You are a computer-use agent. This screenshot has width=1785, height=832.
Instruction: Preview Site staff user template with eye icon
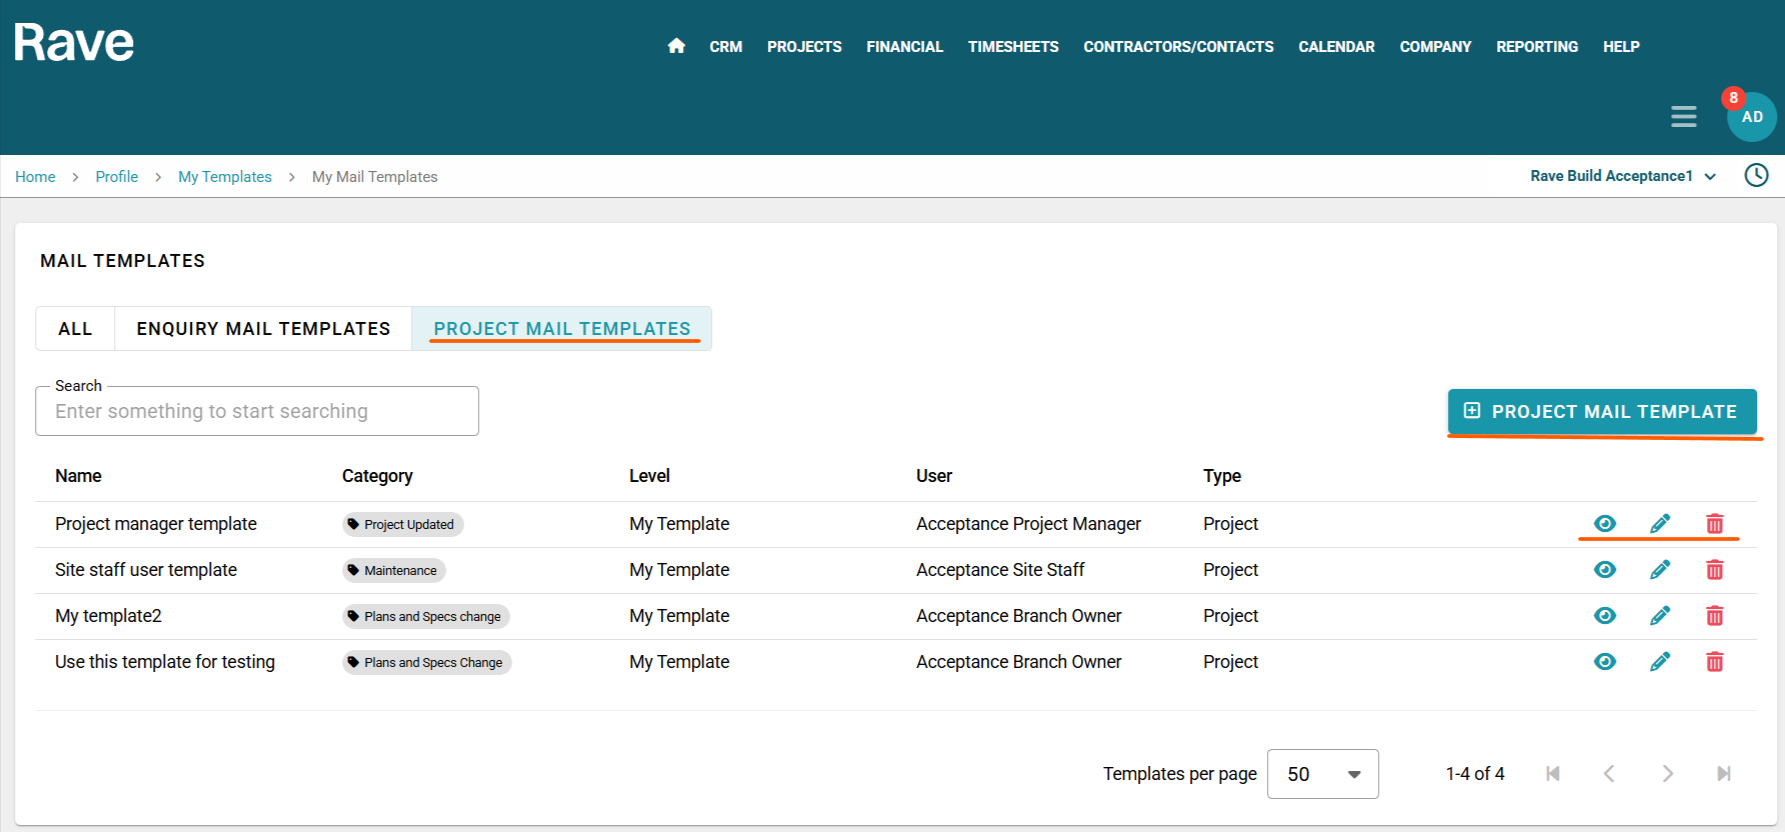(1604, 570)
